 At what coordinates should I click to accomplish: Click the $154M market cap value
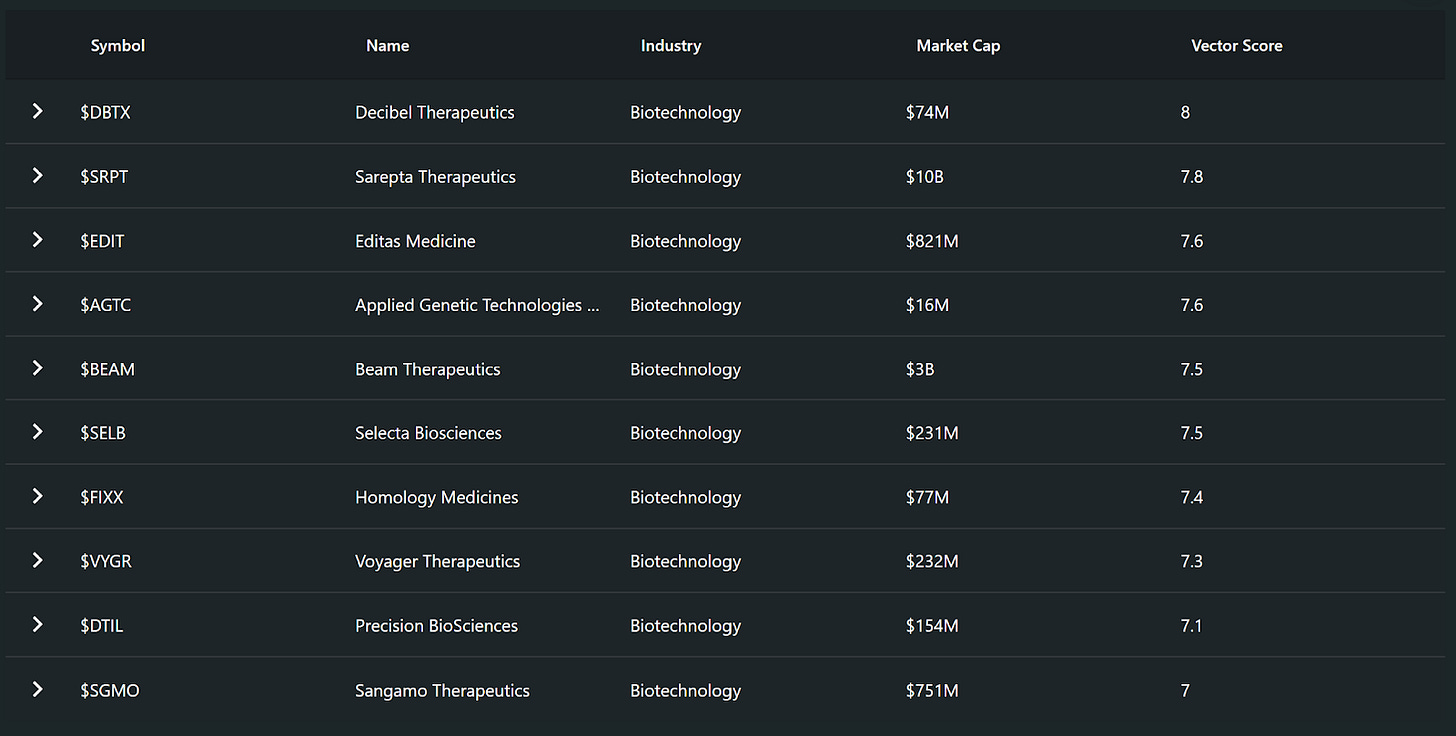[932, 626]
